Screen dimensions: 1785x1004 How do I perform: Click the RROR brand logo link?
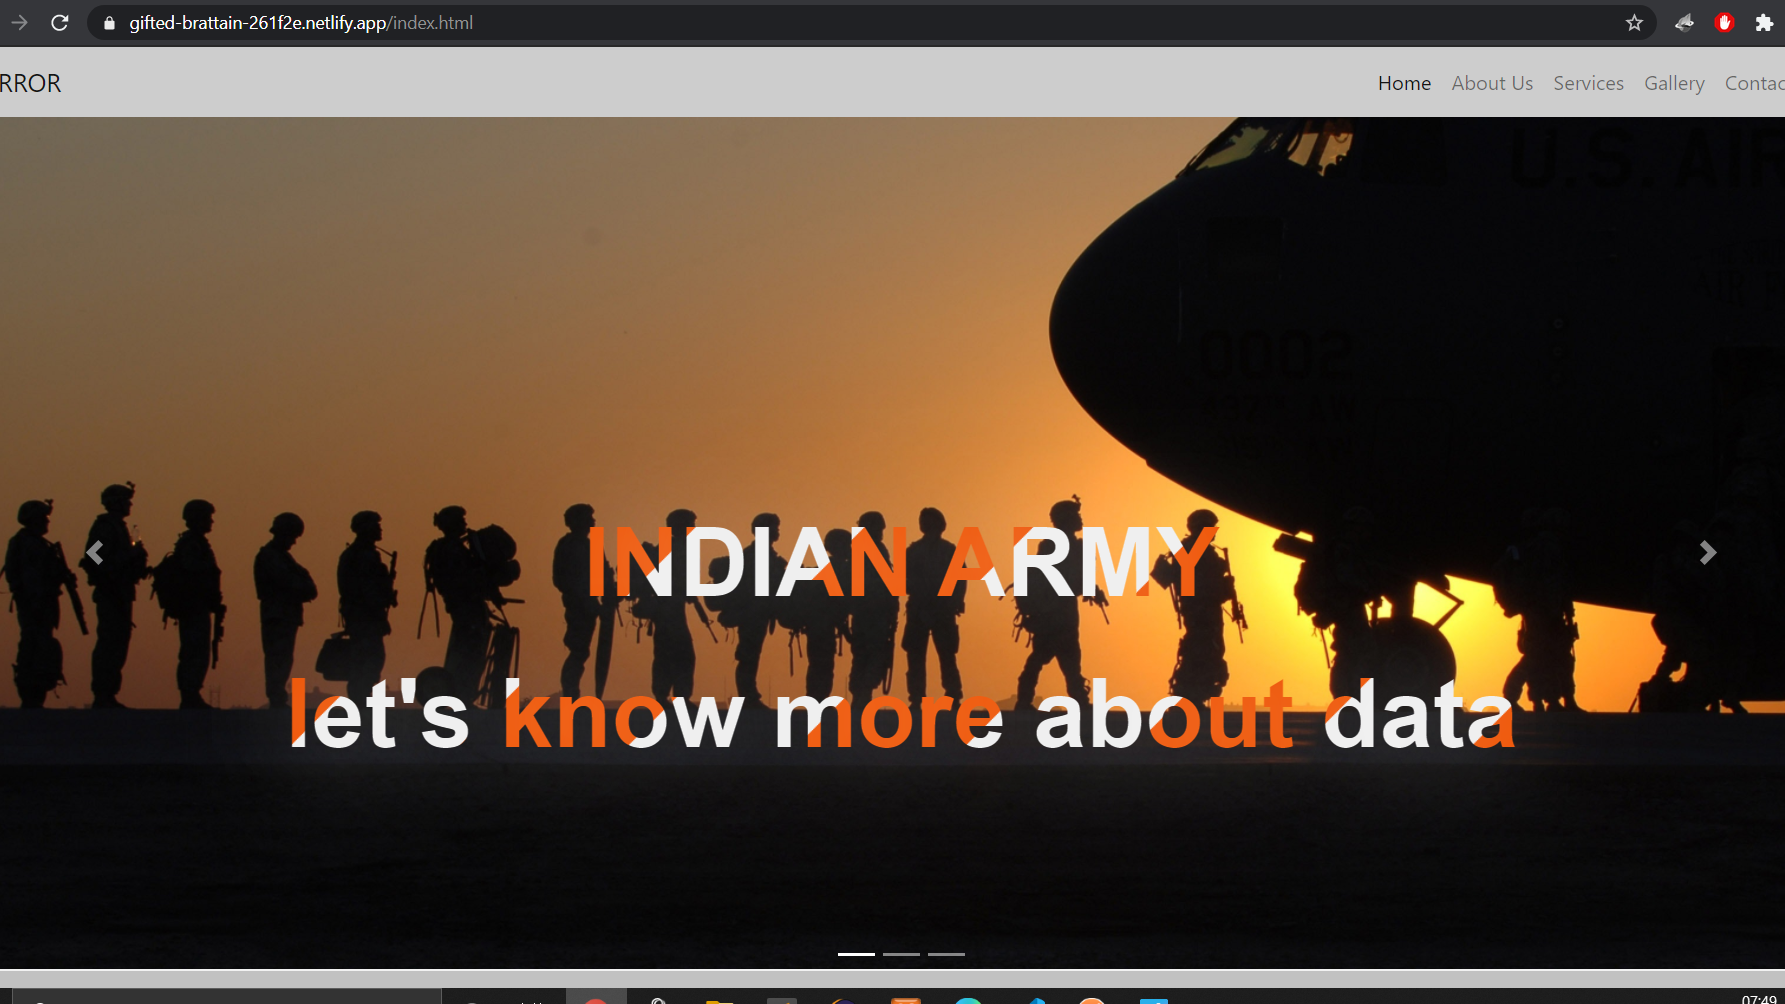point(30,83)
